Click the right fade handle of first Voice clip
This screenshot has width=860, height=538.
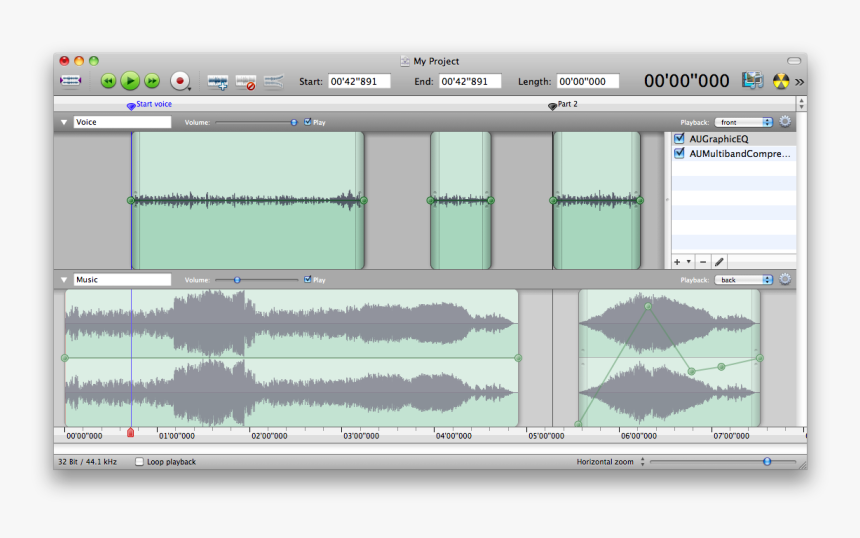coord(364,201)
